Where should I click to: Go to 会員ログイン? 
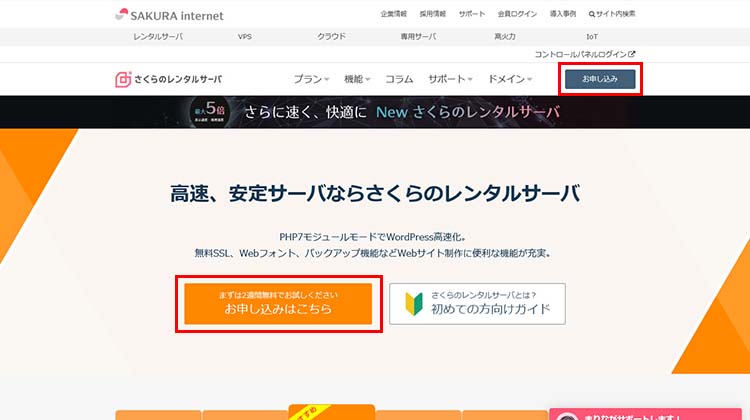517,14
